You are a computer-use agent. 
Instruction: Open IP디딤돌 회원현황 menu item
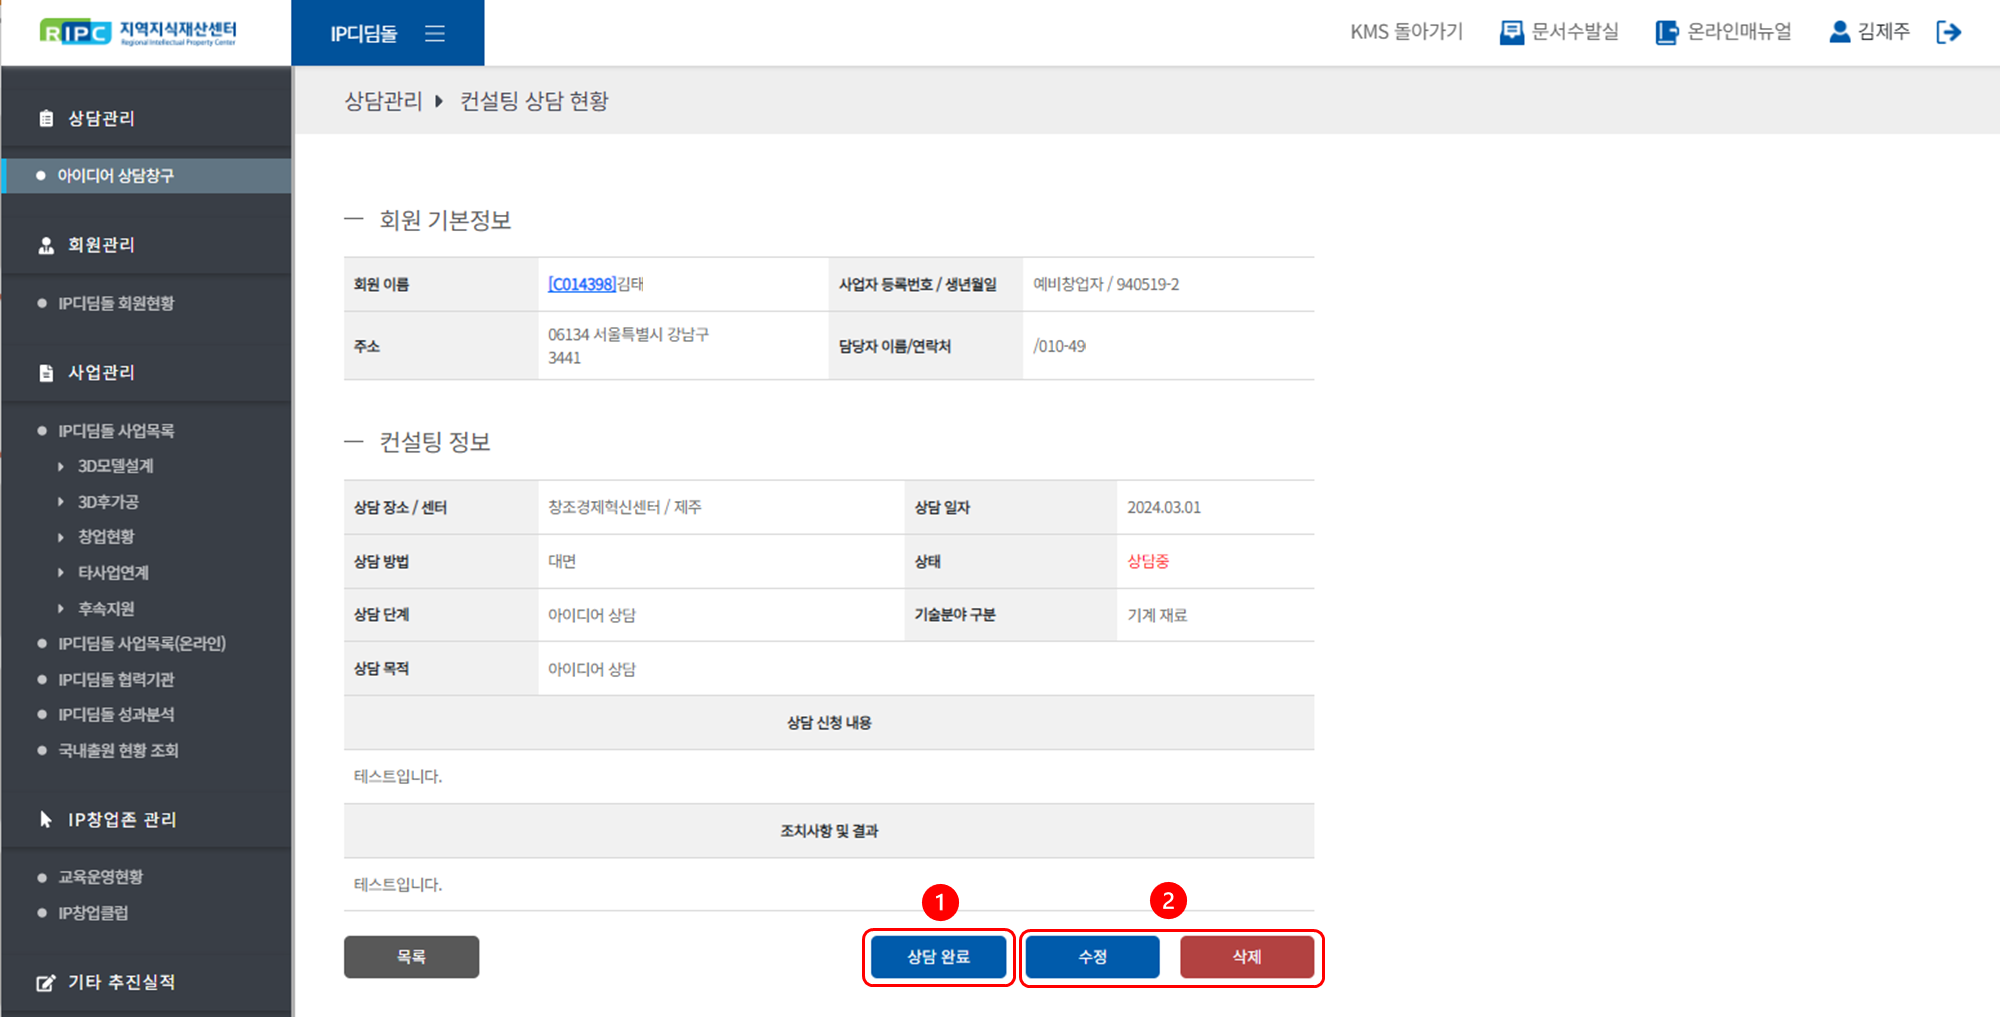click(x=116, y=303)
